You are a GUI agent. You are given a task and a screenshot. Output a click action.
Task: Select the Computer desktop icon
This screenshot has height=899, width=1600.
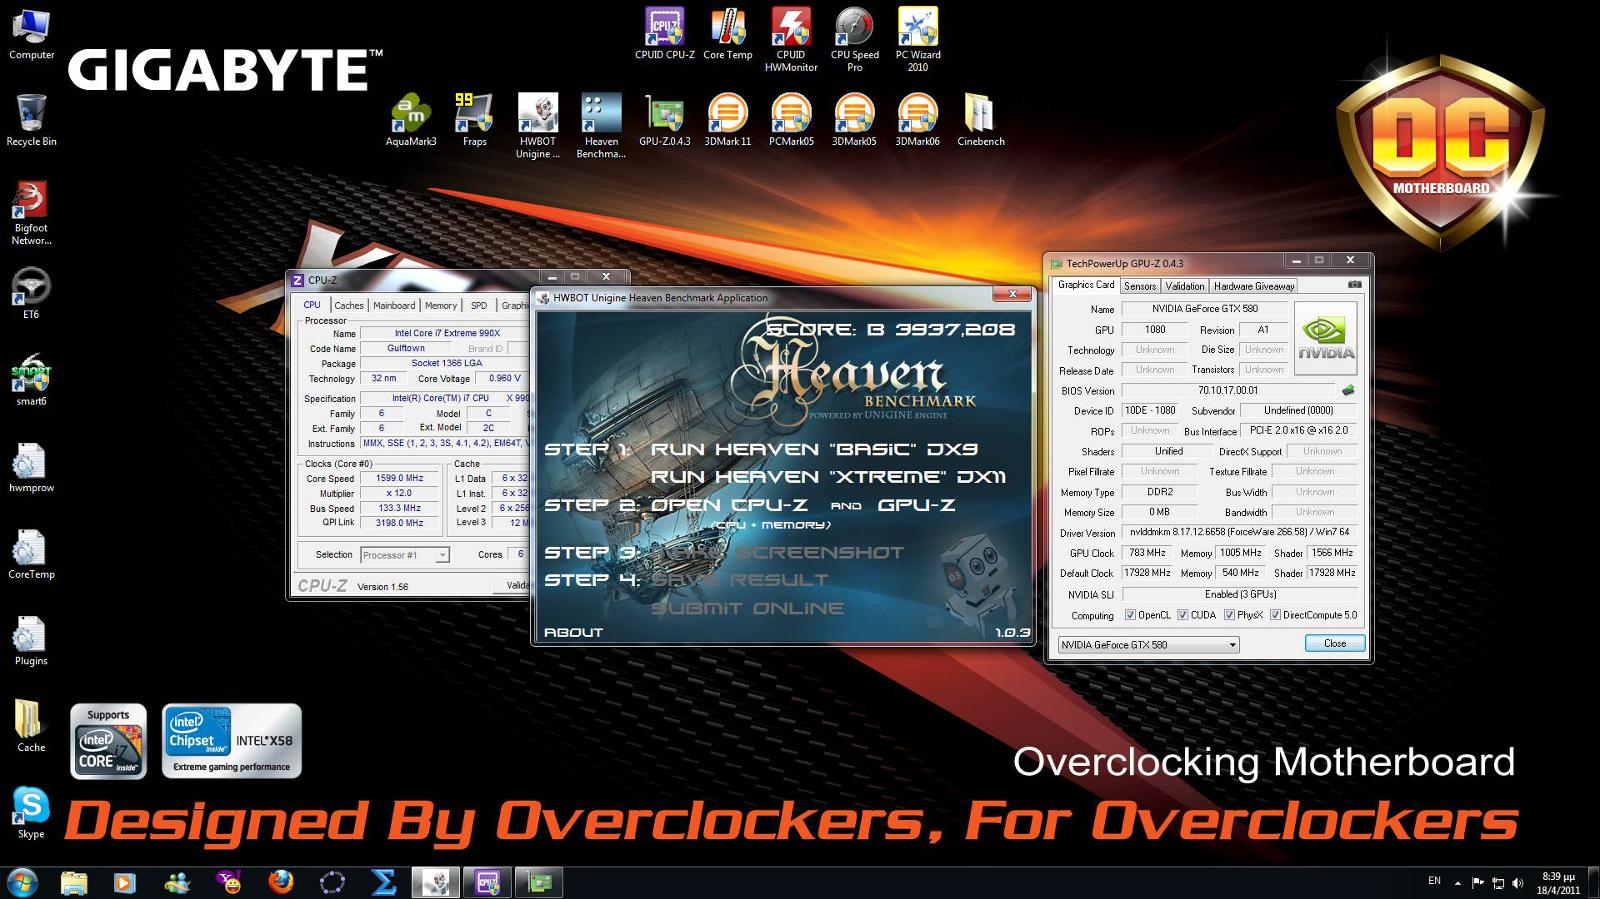31,33
